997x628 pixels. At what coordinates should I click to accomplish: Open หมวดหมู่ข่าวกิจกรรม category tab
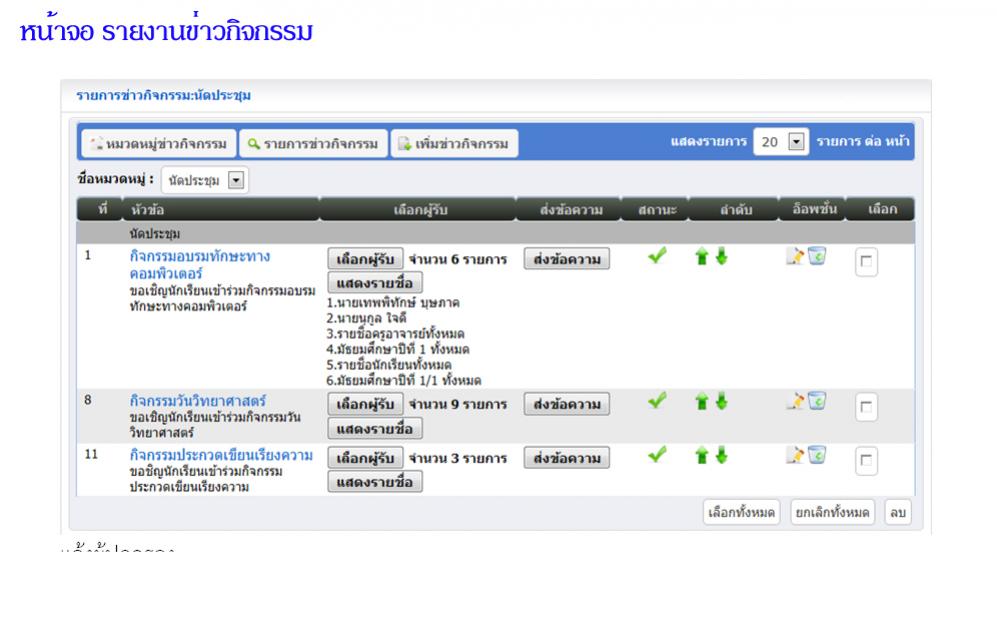coord(158,144)
